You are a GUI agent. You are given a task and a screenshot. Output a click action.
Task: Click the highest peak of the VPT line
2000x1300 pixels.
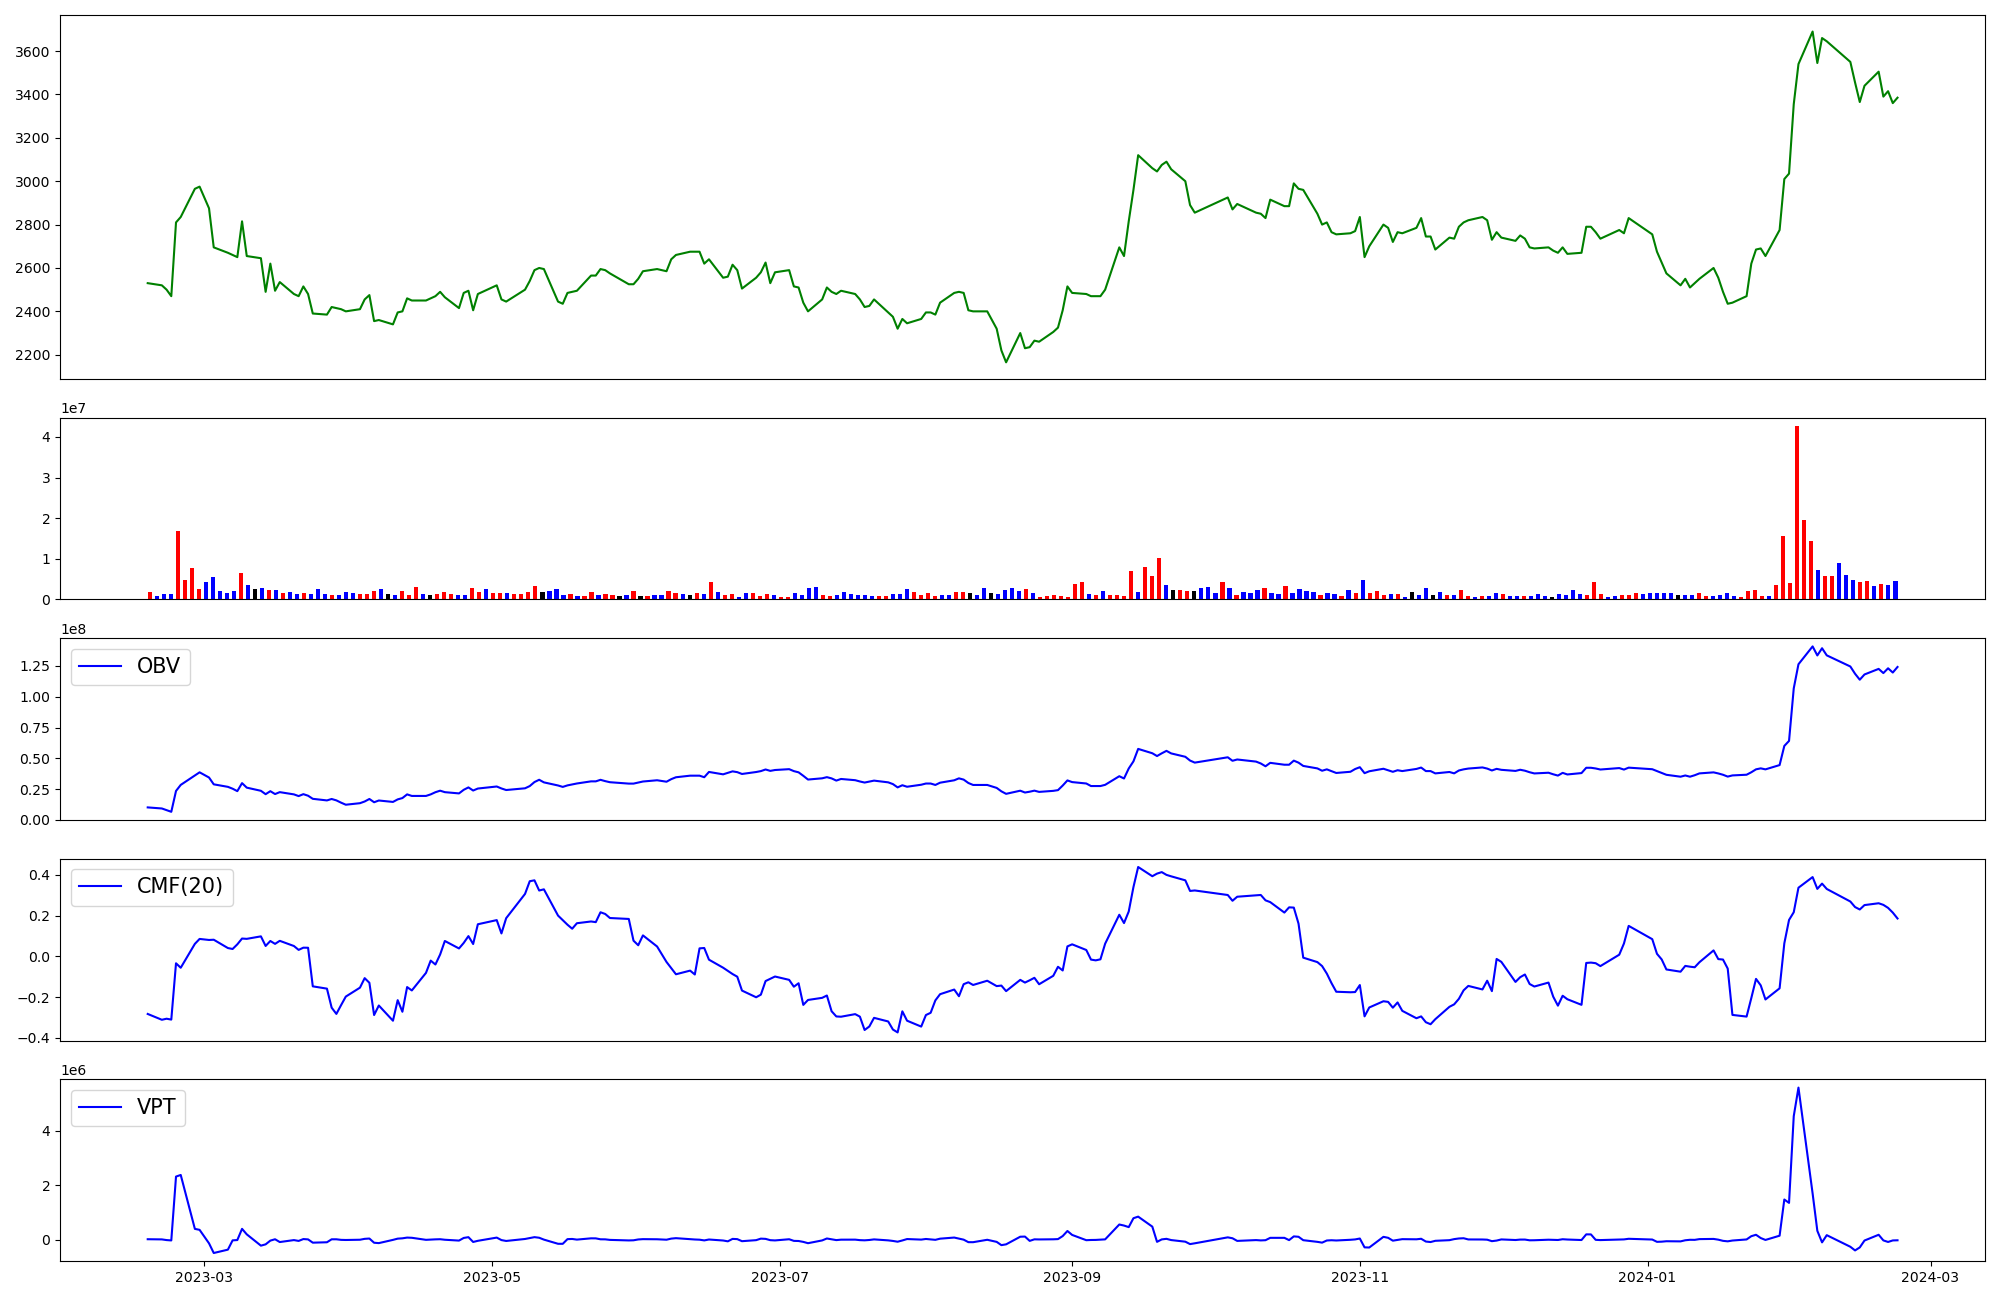click(x=1798, y=1088)
